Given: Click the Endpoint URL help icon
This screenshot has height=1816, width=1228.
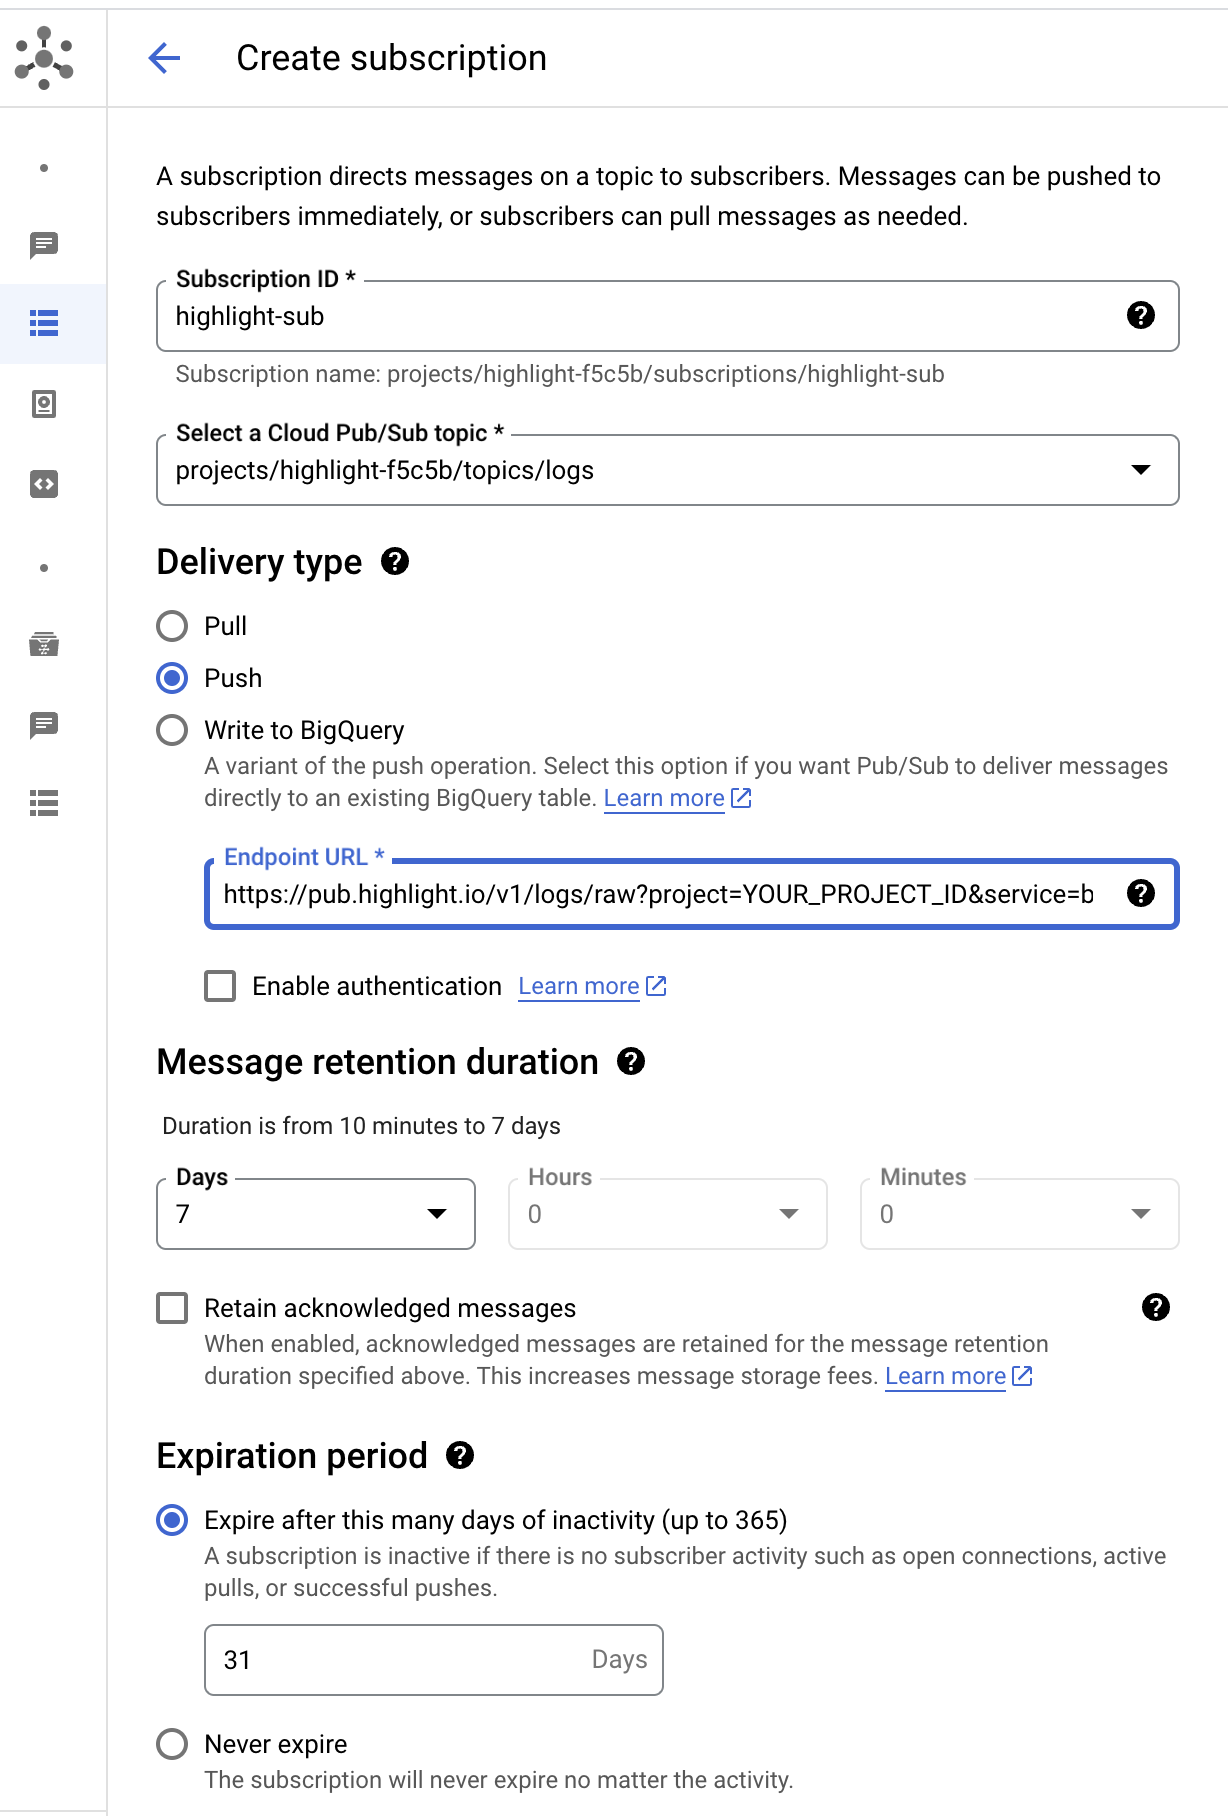Looking at the screenshot, I should point(1140,893).
